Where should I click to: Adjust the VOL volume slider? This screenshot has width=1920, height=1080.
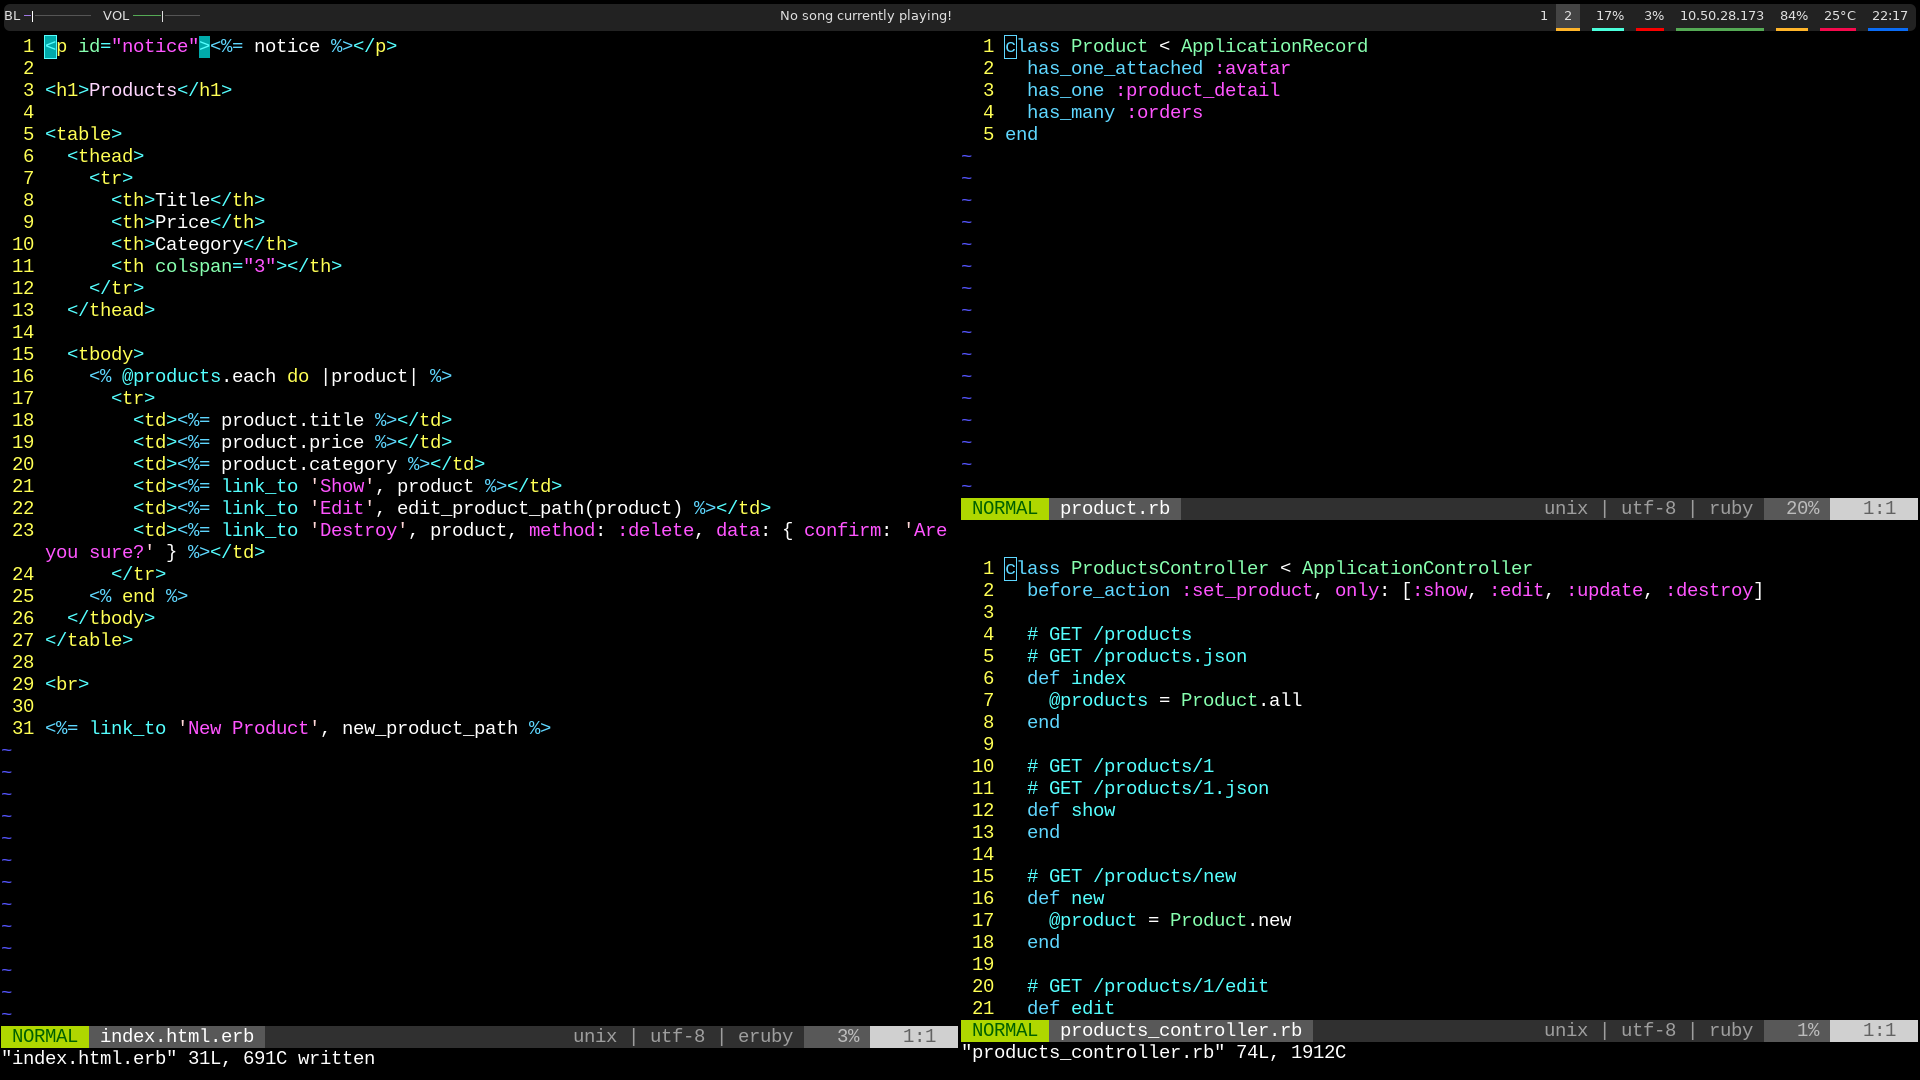pos(166,16)
